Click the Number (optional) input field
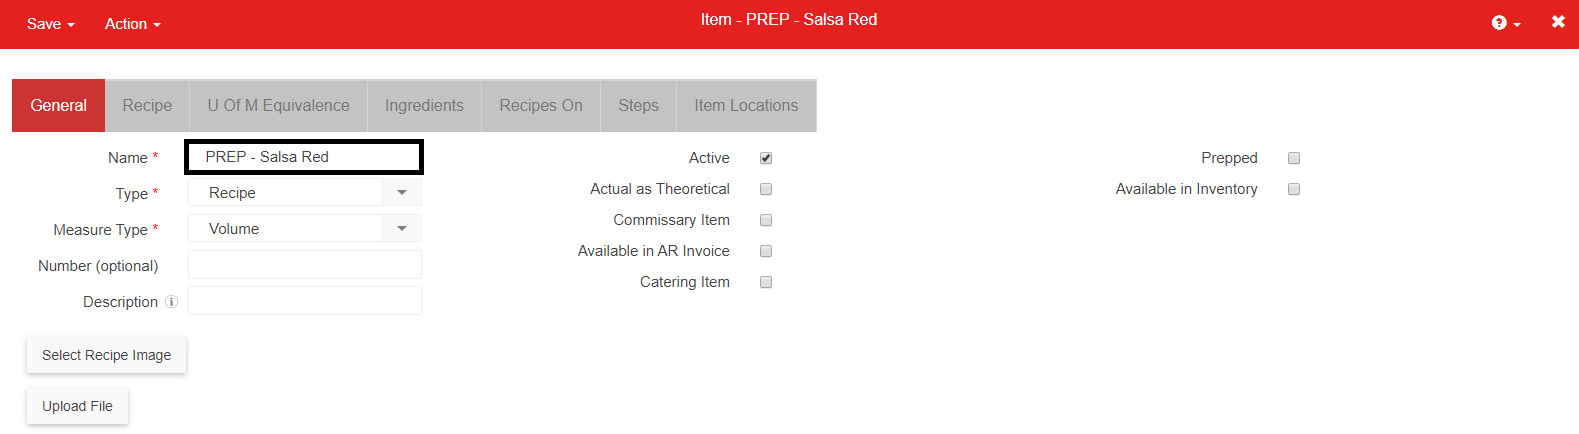This screenshot has width=1579, height=434. tap(305, 265)
